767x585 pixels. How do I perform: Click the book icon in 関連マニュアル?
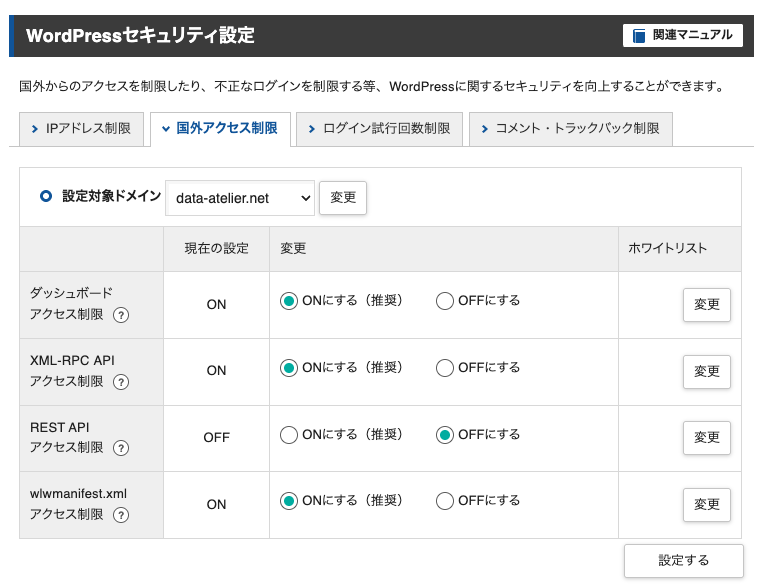point(639,36)
